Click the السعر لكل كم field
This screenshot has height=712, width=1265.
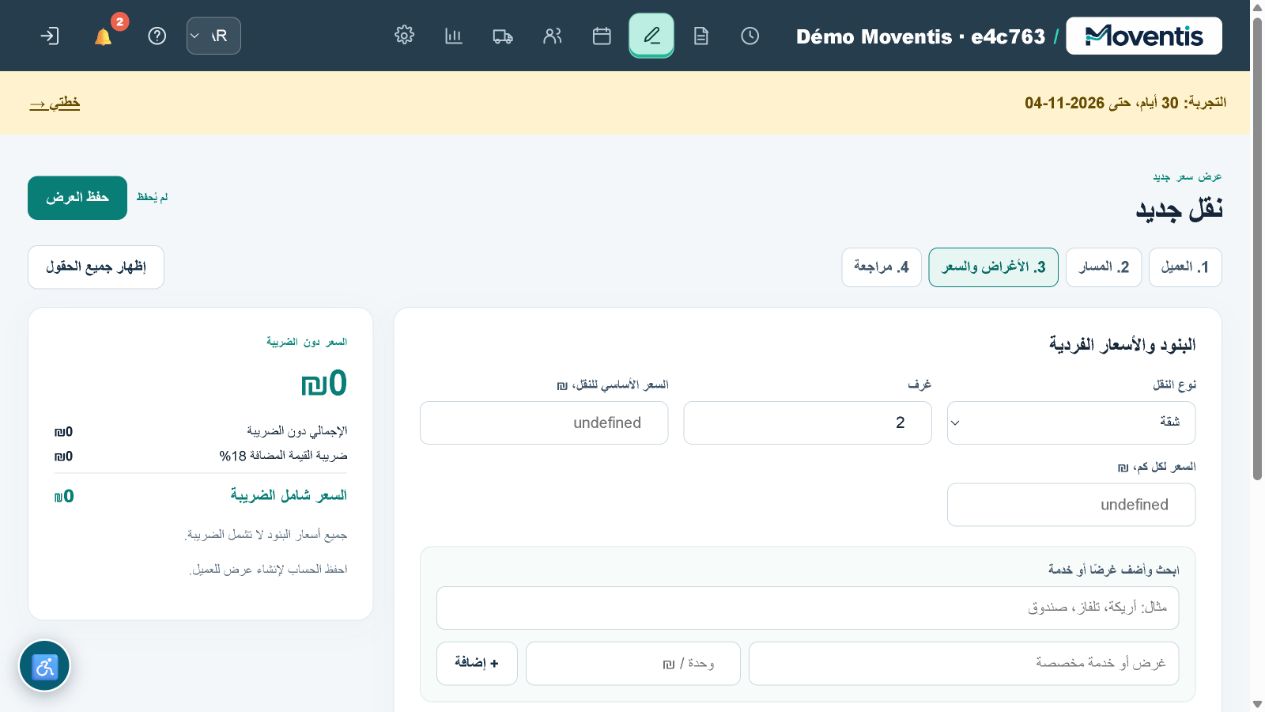click(x=1071, y=505)
